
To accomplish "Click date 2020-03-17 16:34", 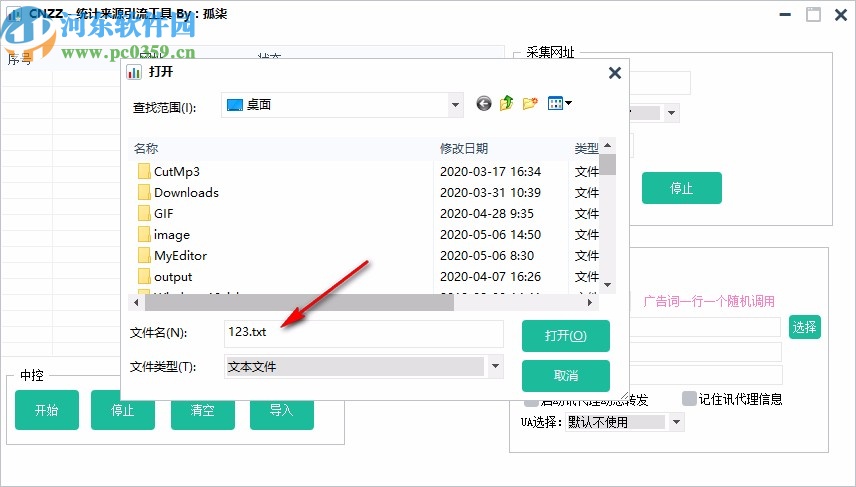I will point(490,171).
